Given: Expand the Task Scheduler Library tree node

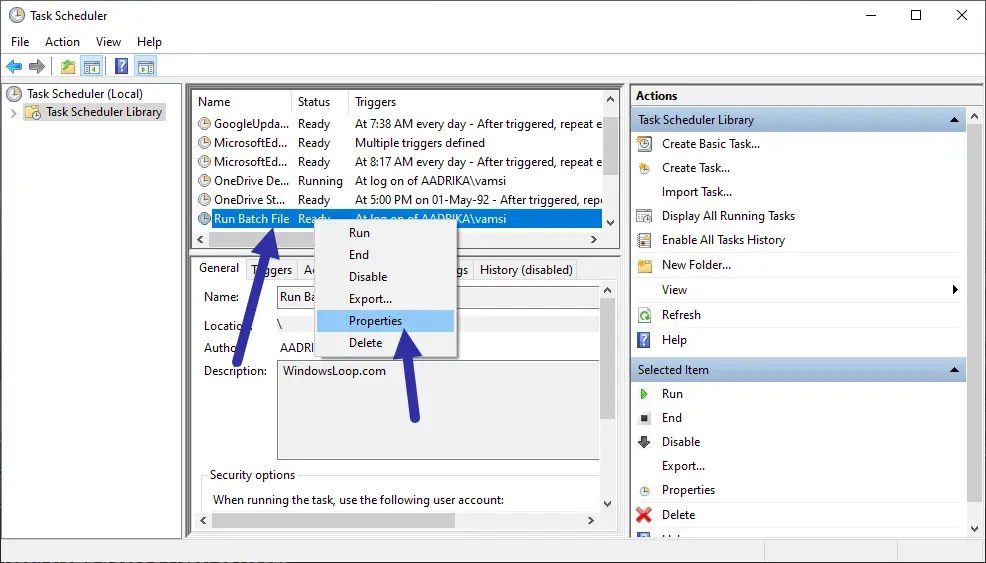Looking at the screenshot, I should 14,113.
